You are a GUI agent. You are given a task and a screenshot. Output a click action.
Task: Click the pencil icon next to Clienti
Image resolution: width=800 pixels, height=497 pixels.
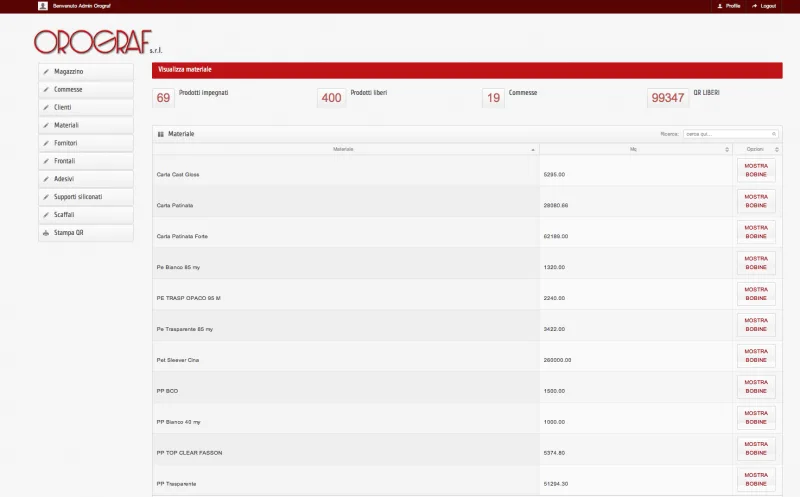pyautogui.click(x=46, y=108)
